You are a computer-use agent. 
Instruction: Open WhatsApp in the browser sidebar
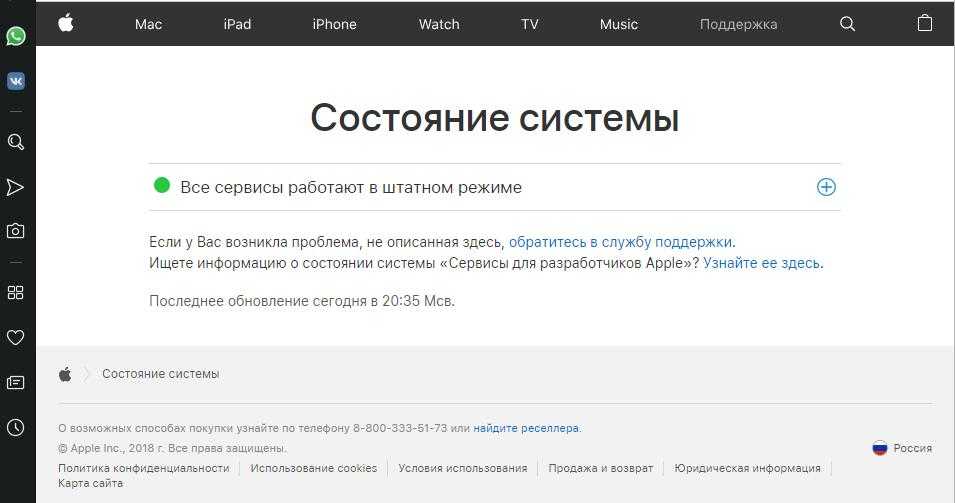tap(16, 36)
